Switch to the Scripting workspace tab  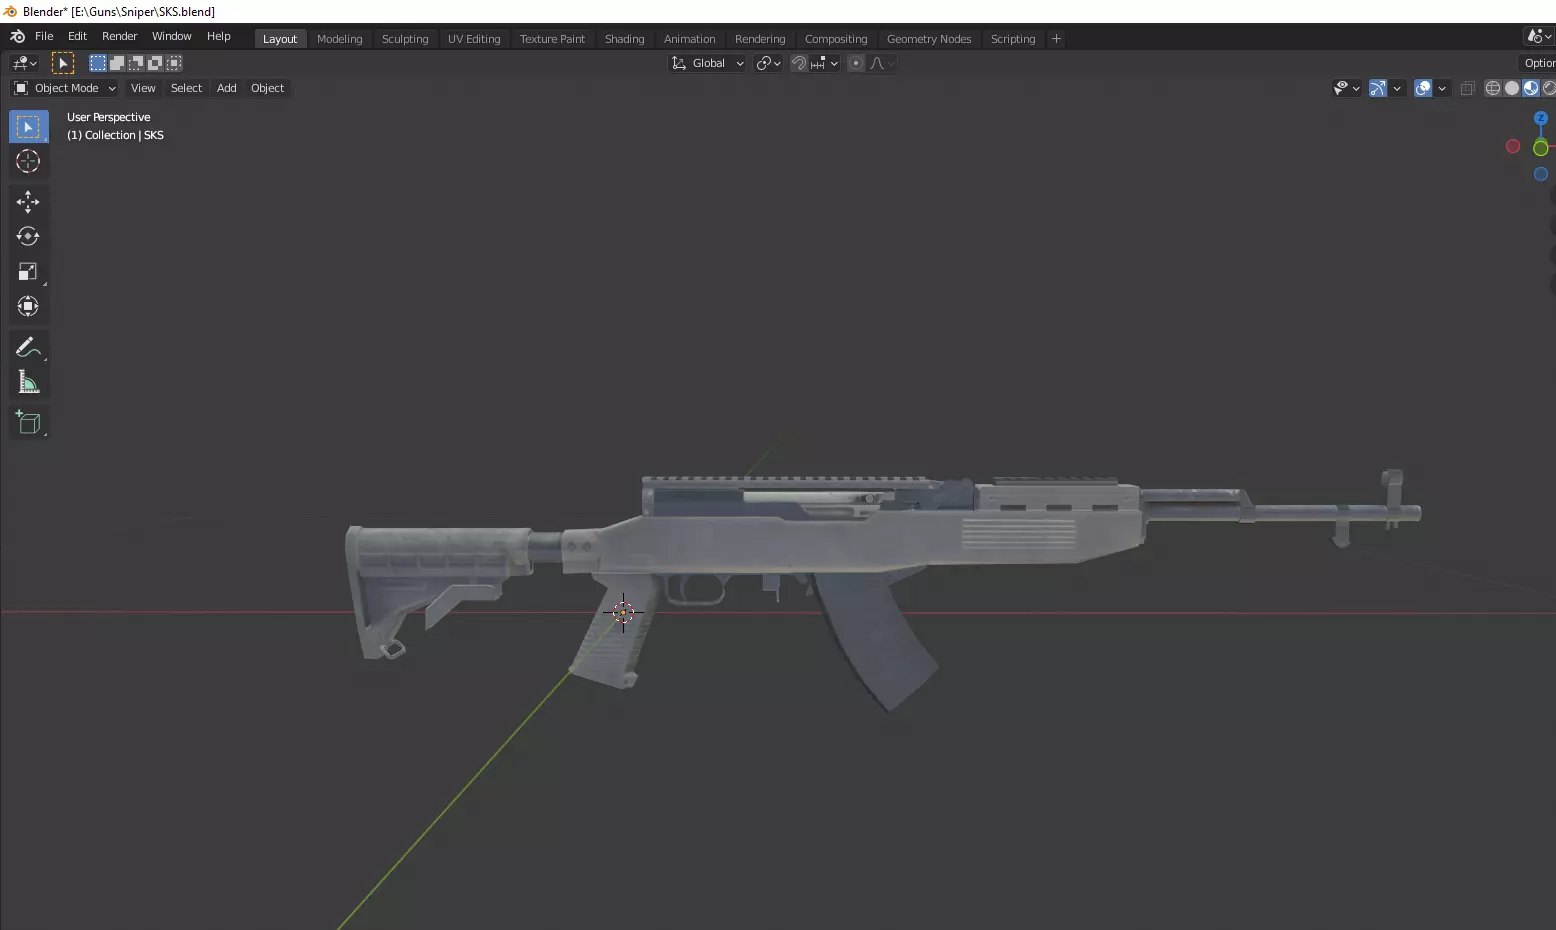1013,39
